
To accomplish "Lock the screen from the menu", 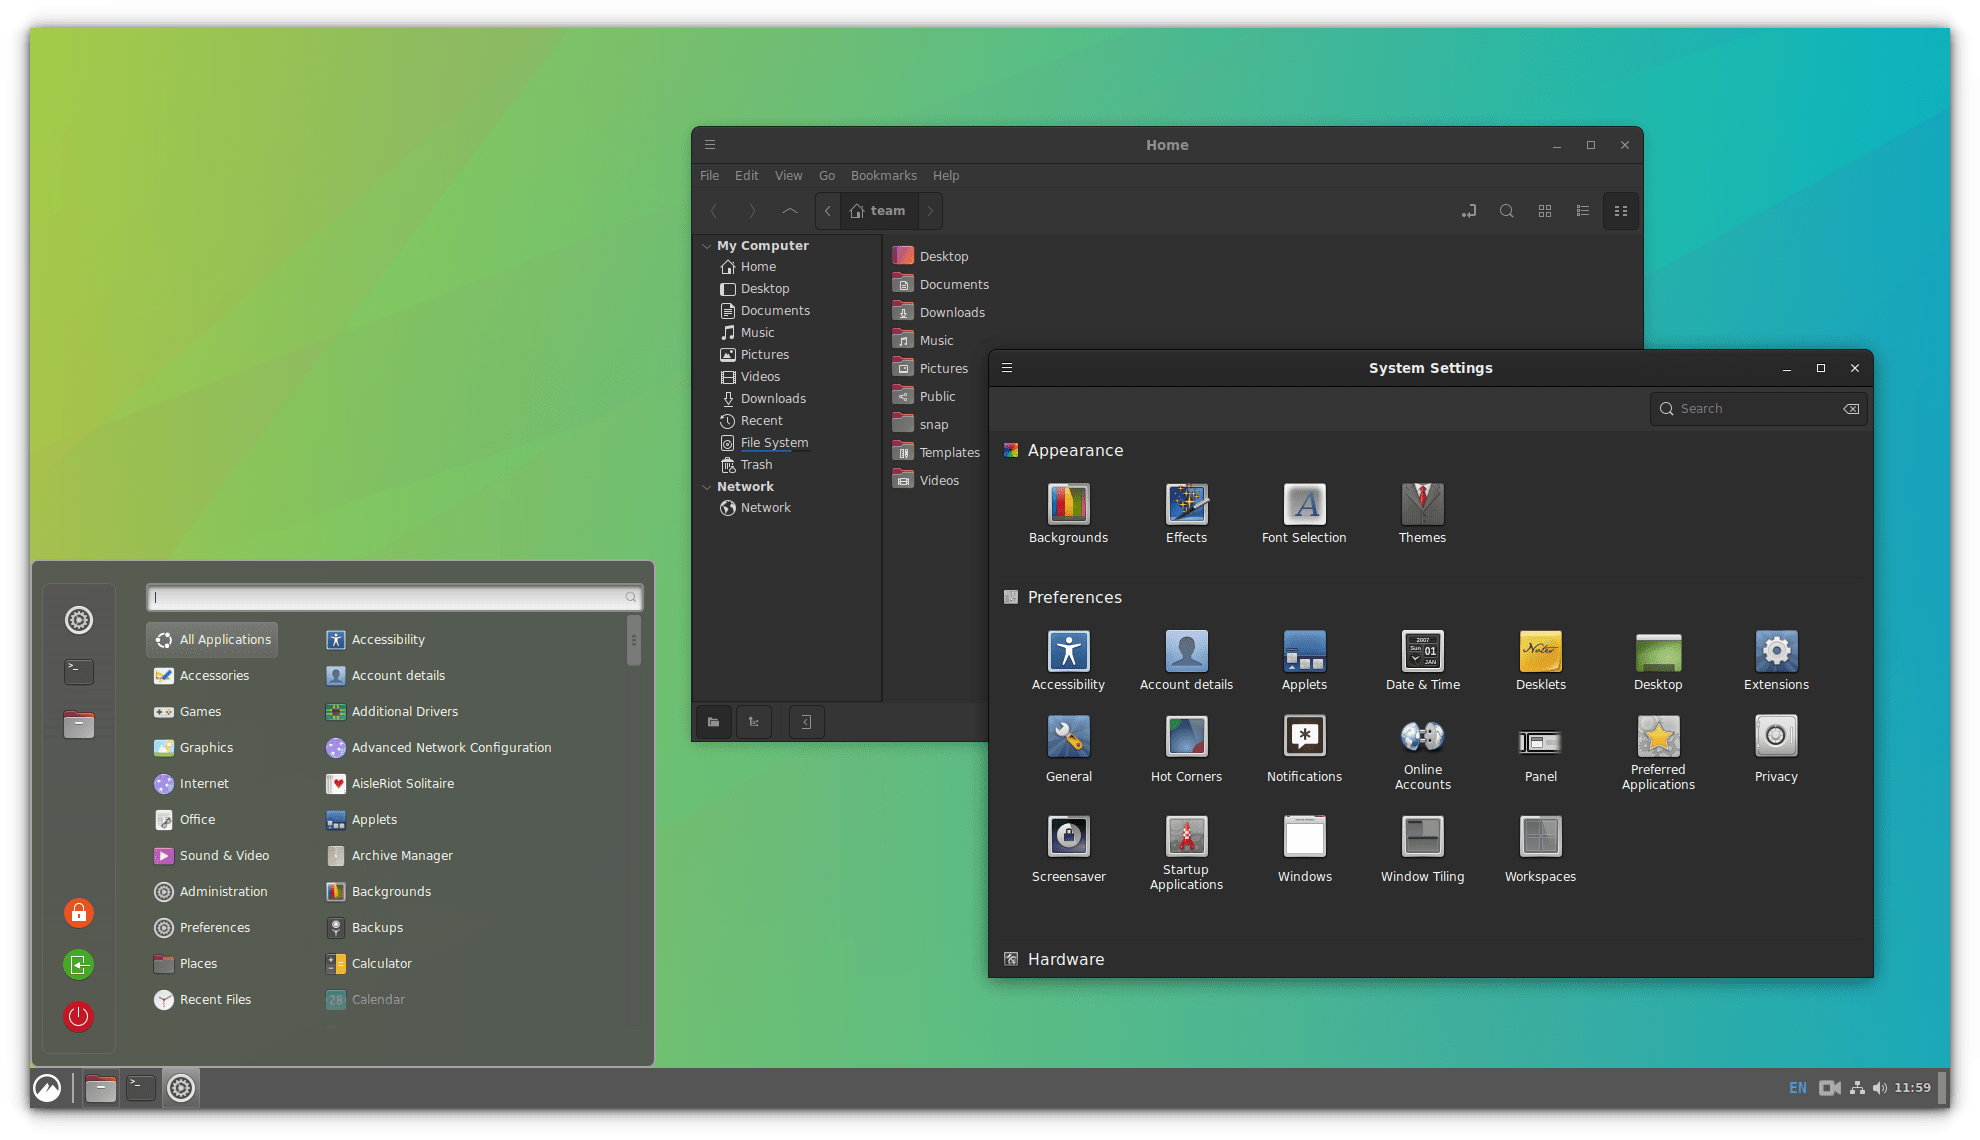I will 78,912.
